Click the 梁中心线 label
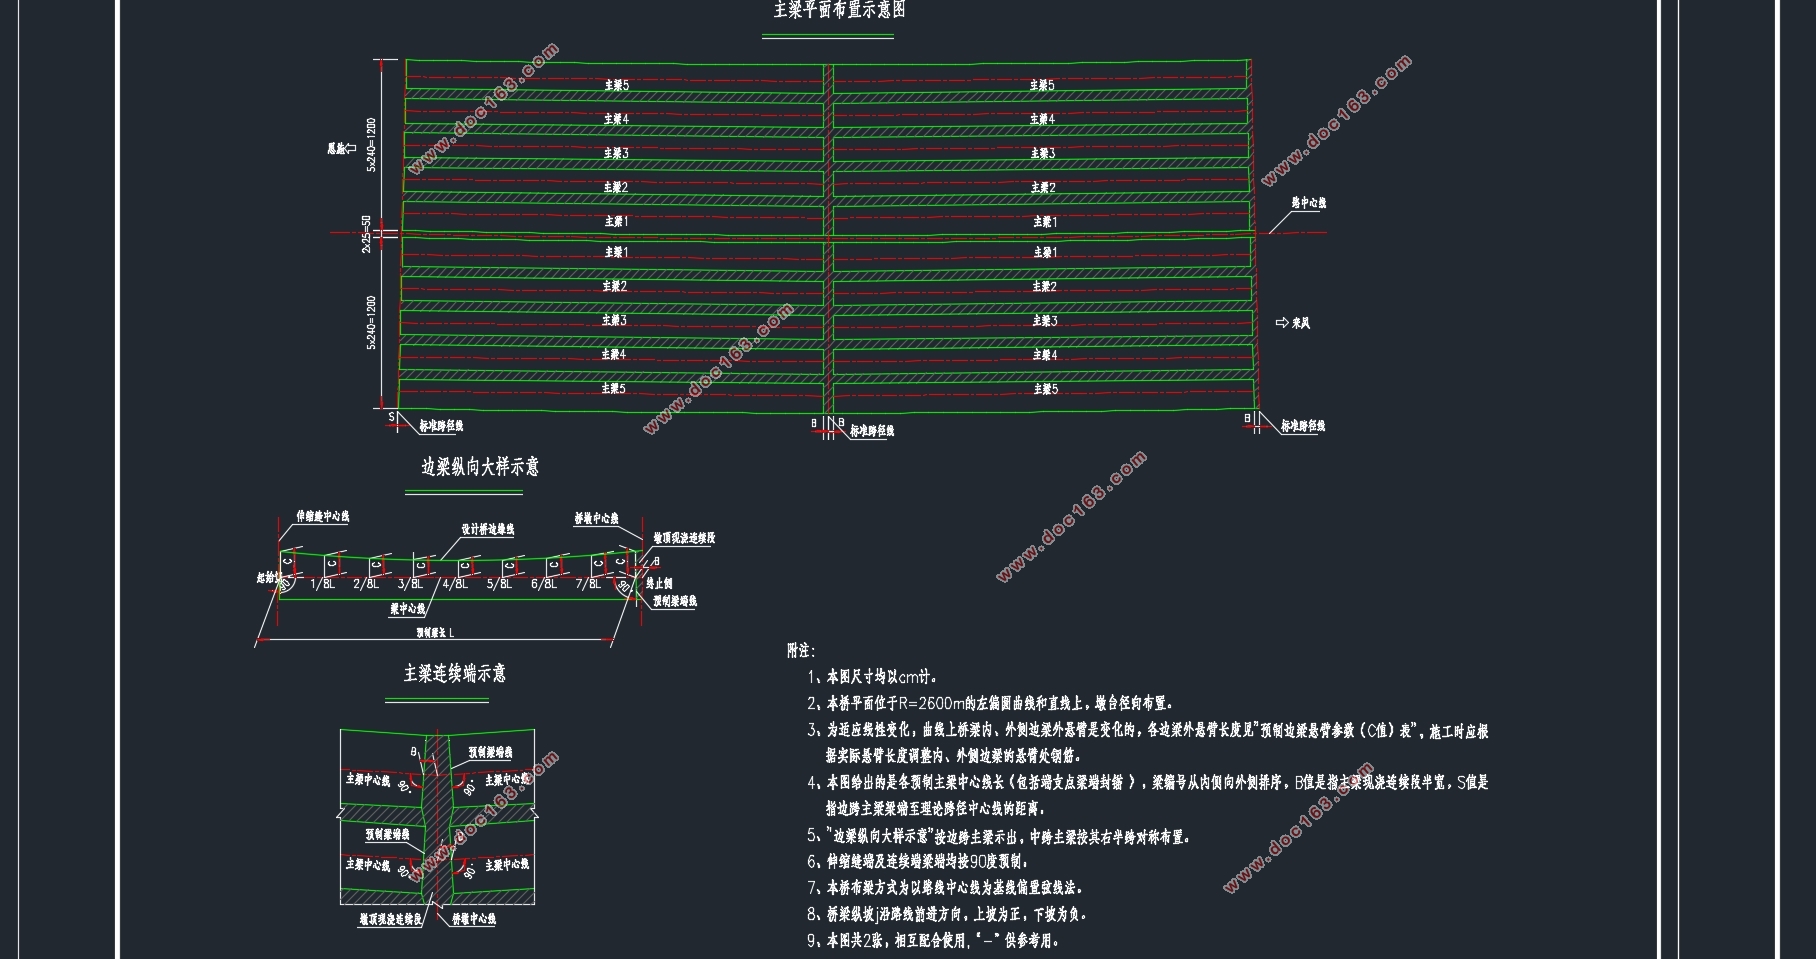The width and height of the screenshot is (1816, 959). coord(407,608)
